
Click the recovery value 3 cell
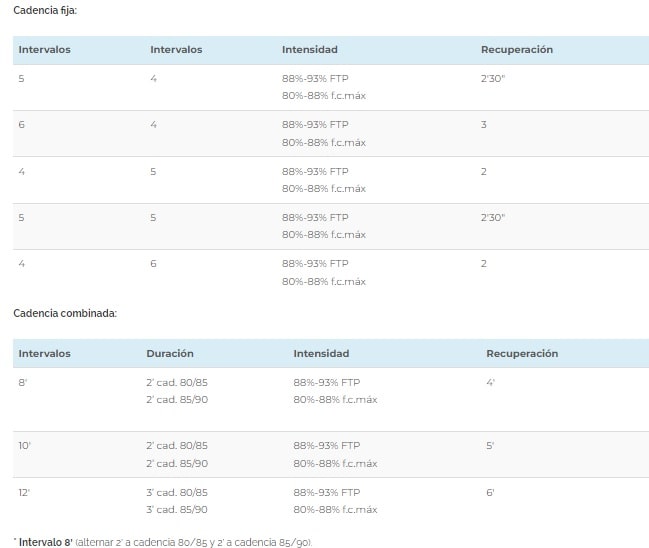(x=483, y=125)
